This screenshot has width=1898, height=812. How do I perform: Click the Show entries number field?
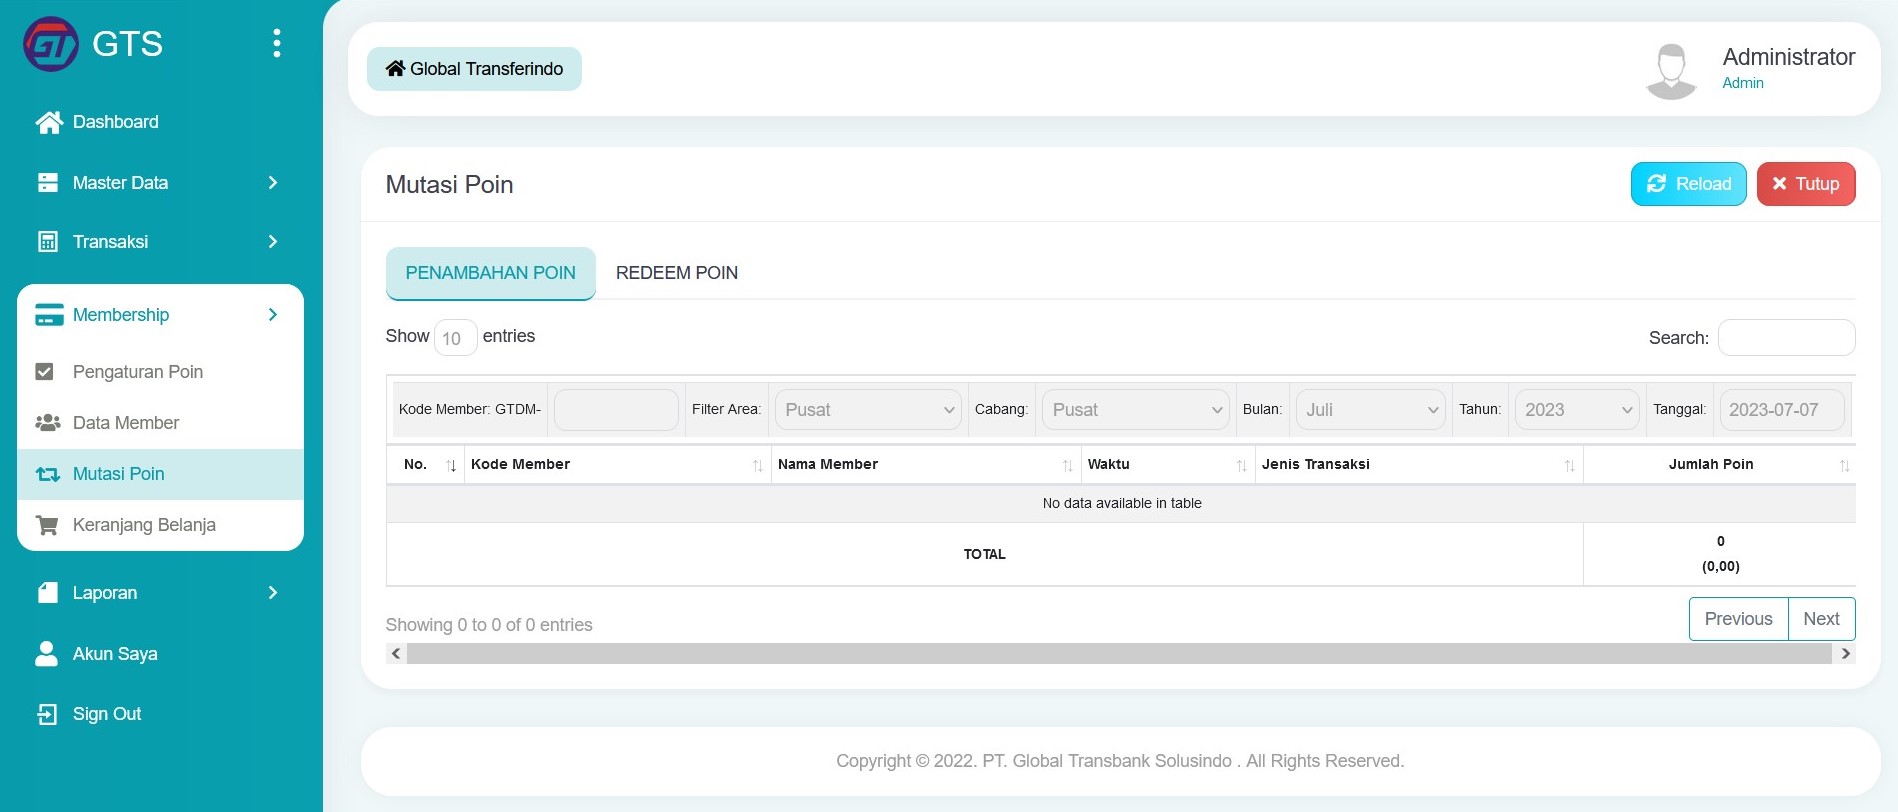(x=455, y=338)
